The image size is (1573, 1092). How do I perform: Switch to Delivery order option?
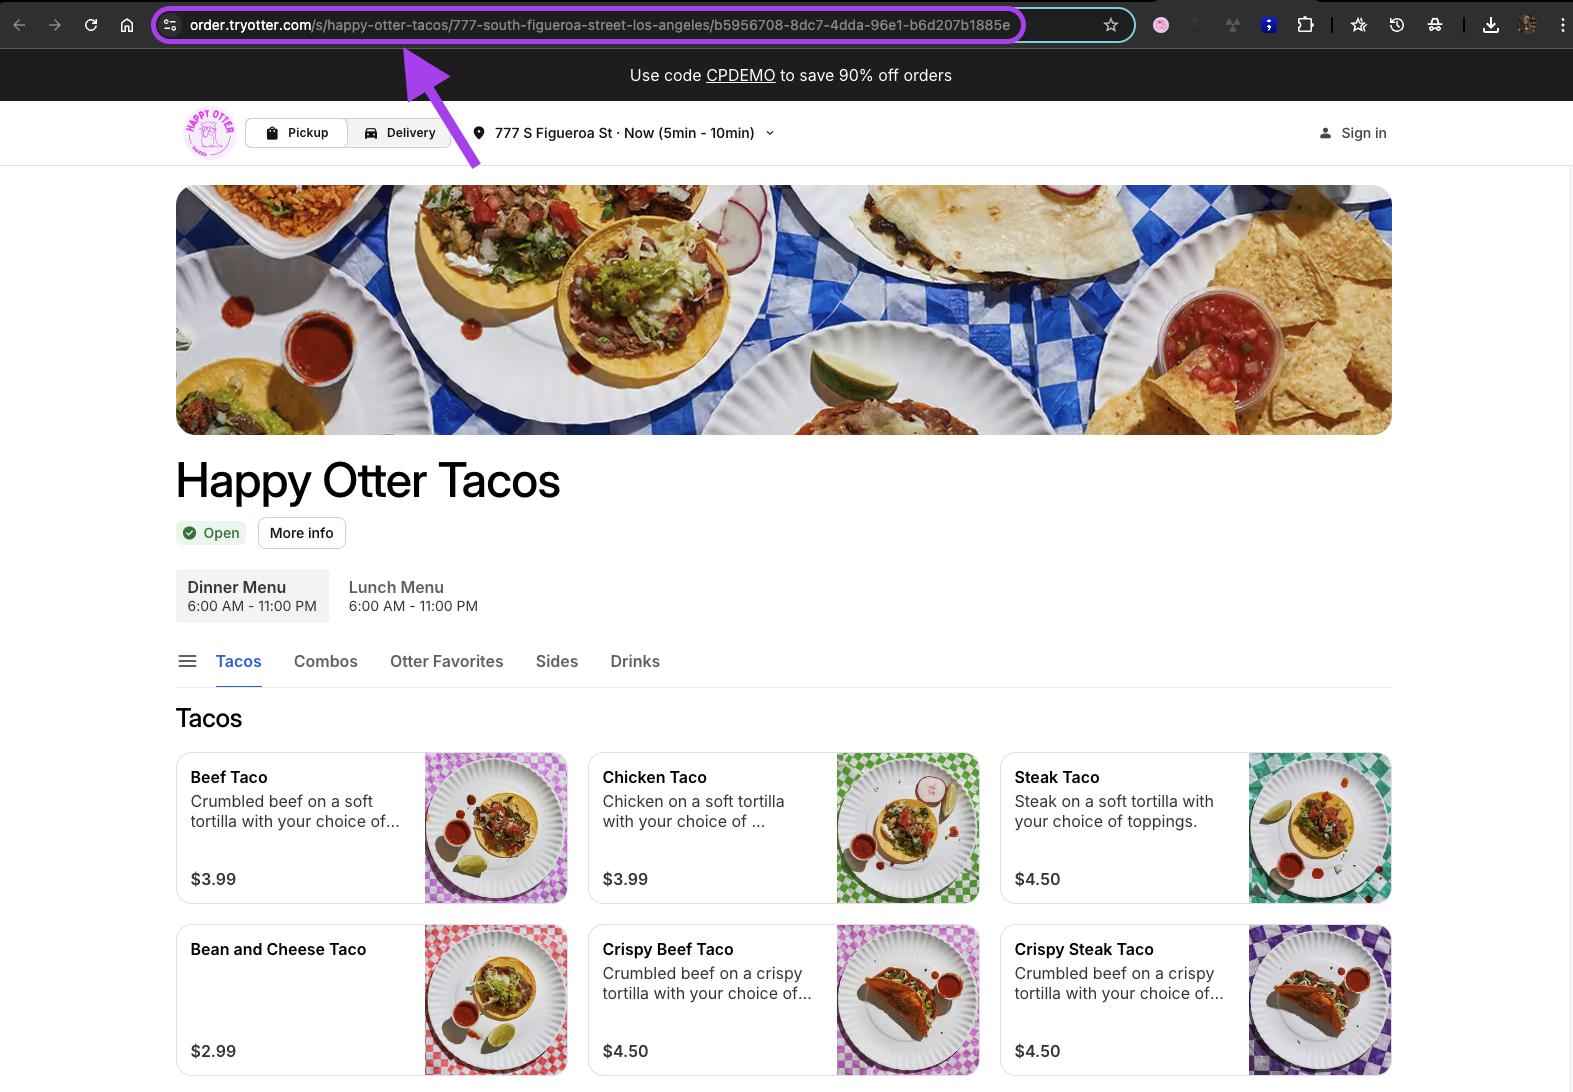400,133
